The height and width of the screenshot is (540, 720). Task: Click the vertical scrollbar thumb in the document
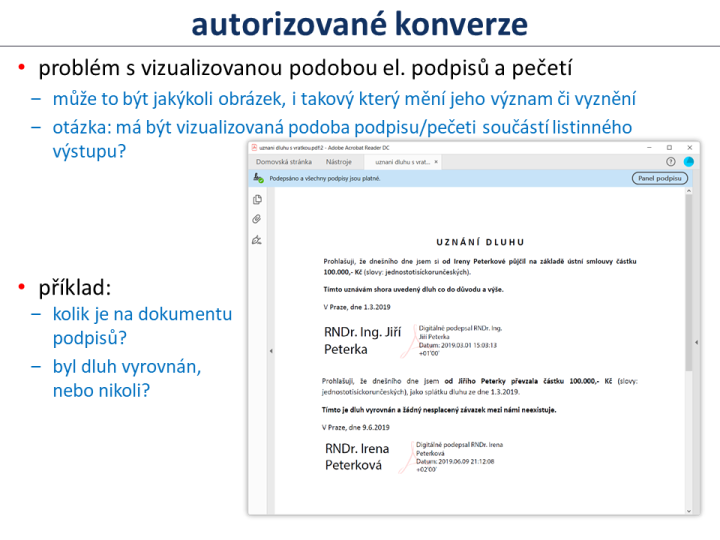click(689, 282)
